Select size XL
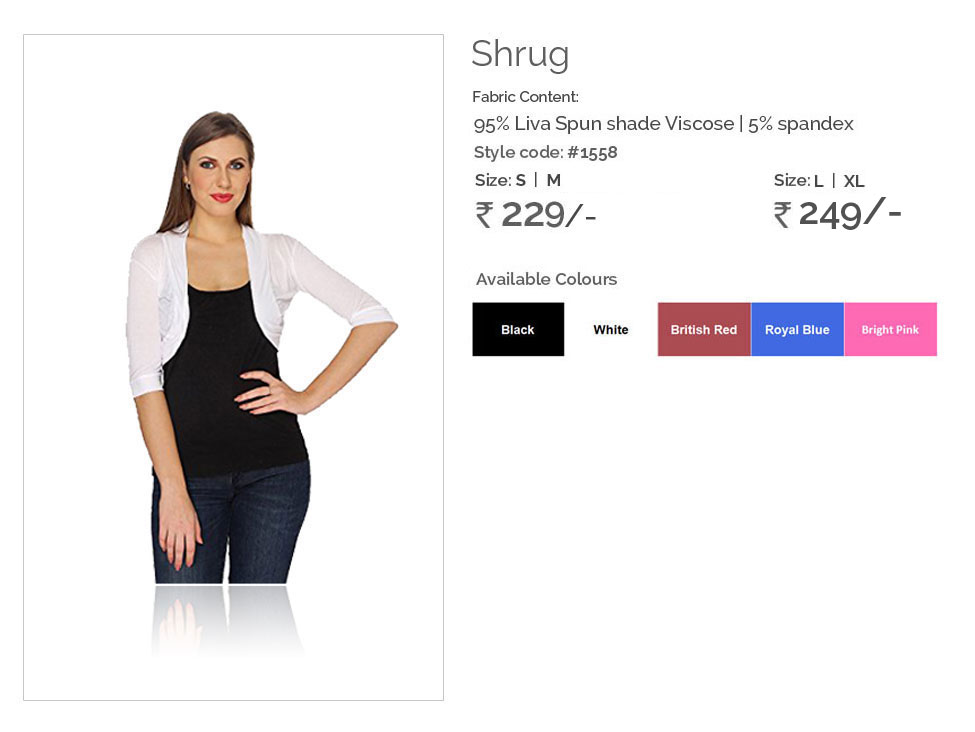This screenshot has width=975, height=732. (854, 181)
